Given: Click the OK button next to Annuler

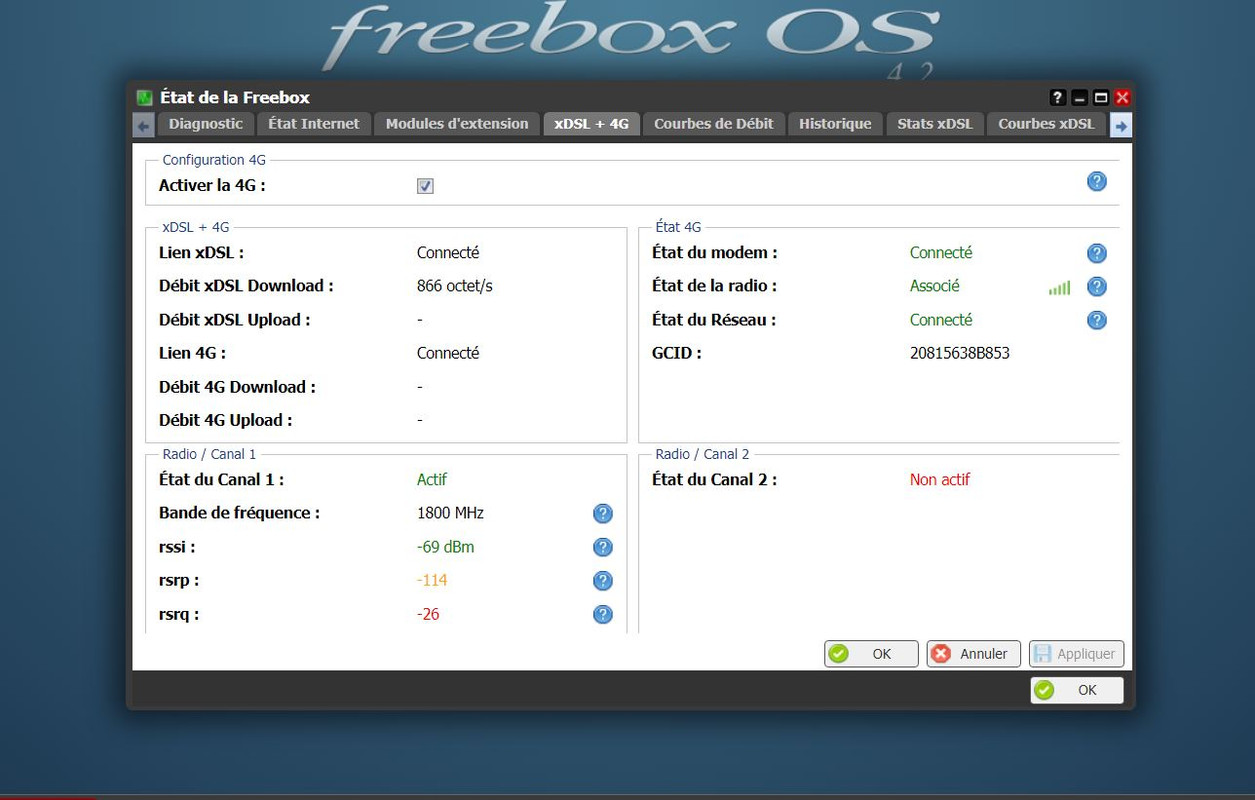Looking at the screenshot, I should coord(871,654).
